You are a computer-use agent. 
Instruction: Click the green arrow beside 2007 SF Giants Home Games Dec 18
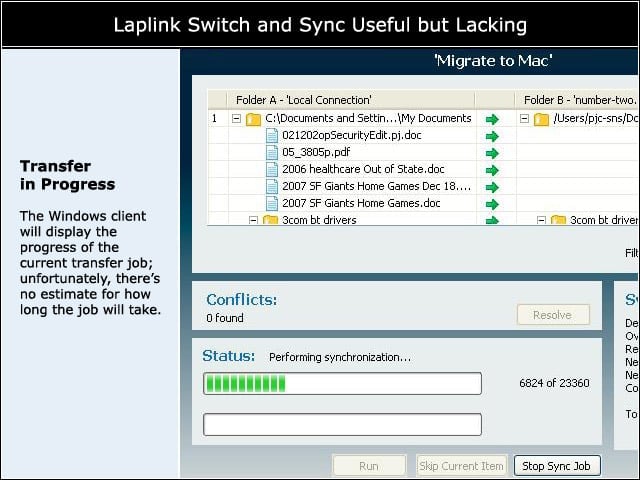(492, 187)
